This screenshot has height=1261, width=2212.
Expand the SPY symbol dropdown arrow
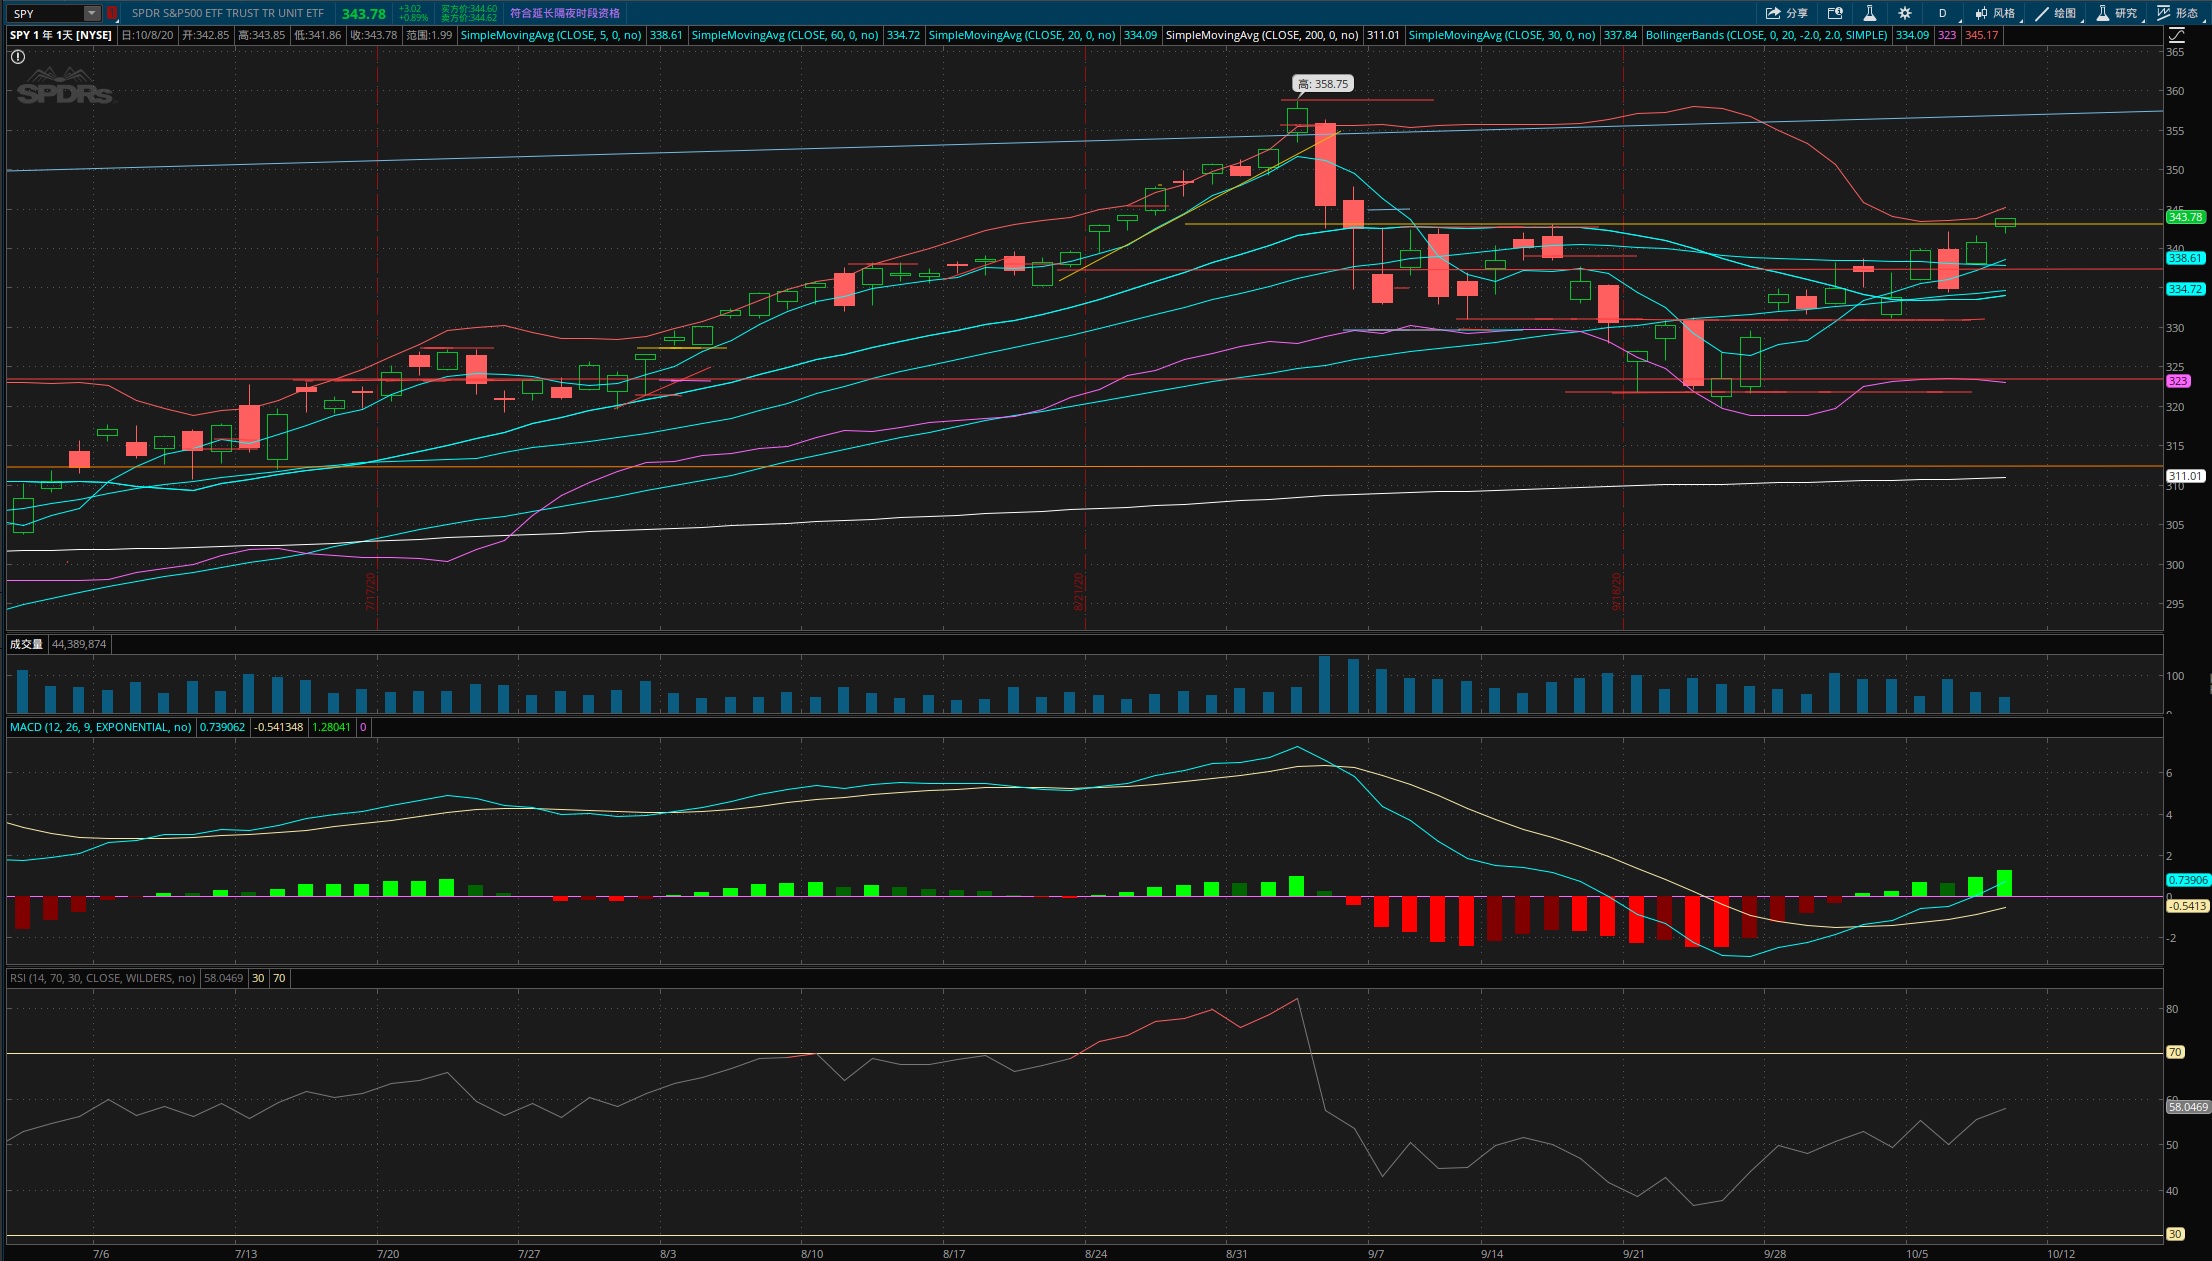[x=92, y=13]
